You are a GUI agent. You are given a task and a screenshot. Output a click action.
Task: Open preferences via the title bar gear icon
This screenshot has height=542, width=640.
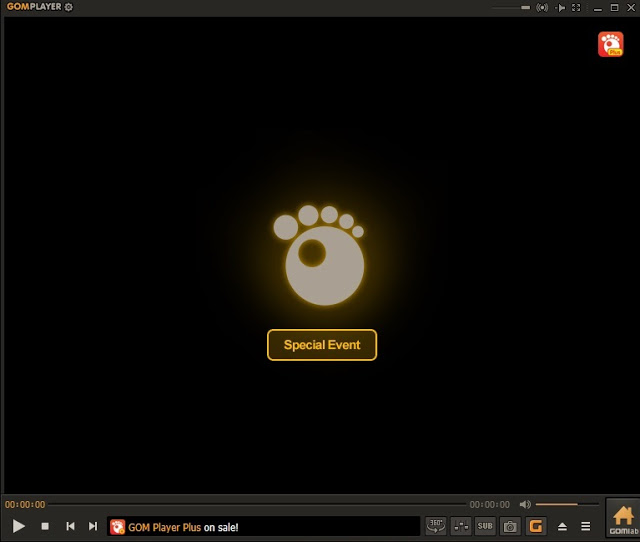click(69, 7)
